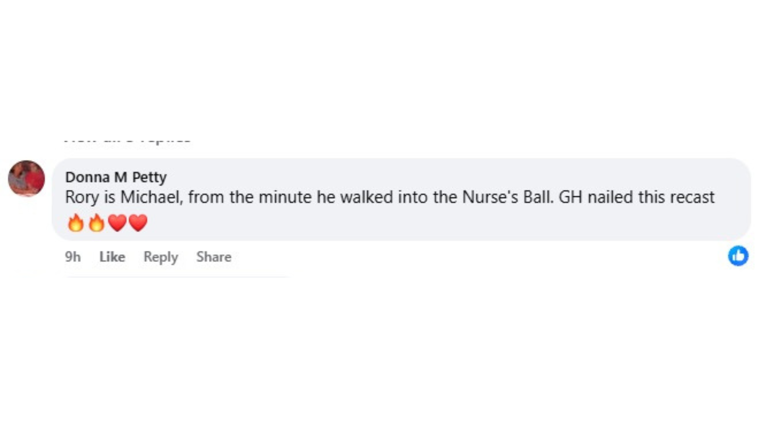Click "GH" in the comment text
Image resolution: width=768 pixels, height=432 pixels.
coord(570,198)
